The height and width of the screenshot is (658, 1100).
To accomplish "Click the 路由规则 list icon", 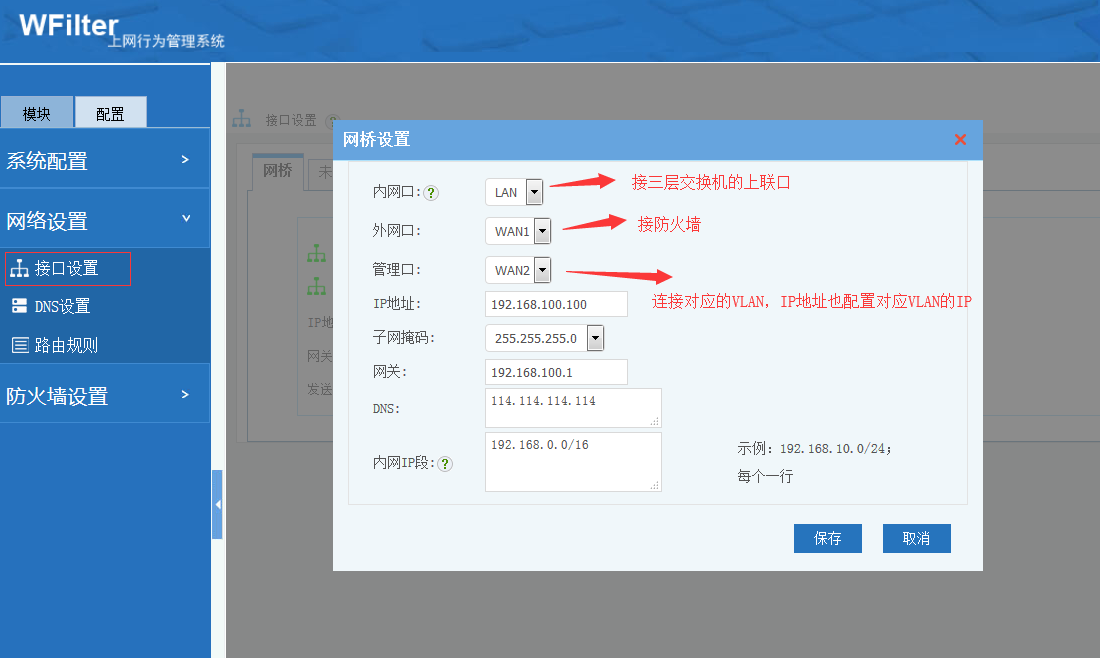I will coord(19,346).
